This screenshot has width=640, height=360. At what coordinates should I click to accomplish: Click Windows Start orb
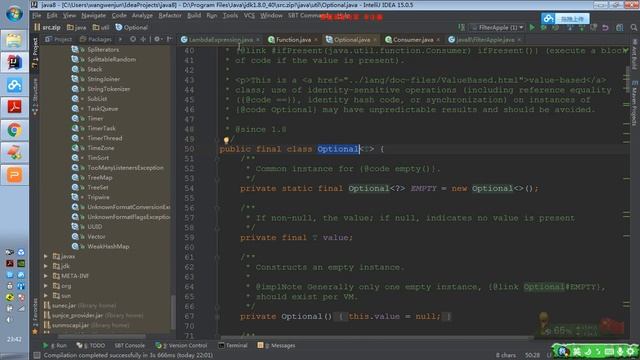(14, 13)
